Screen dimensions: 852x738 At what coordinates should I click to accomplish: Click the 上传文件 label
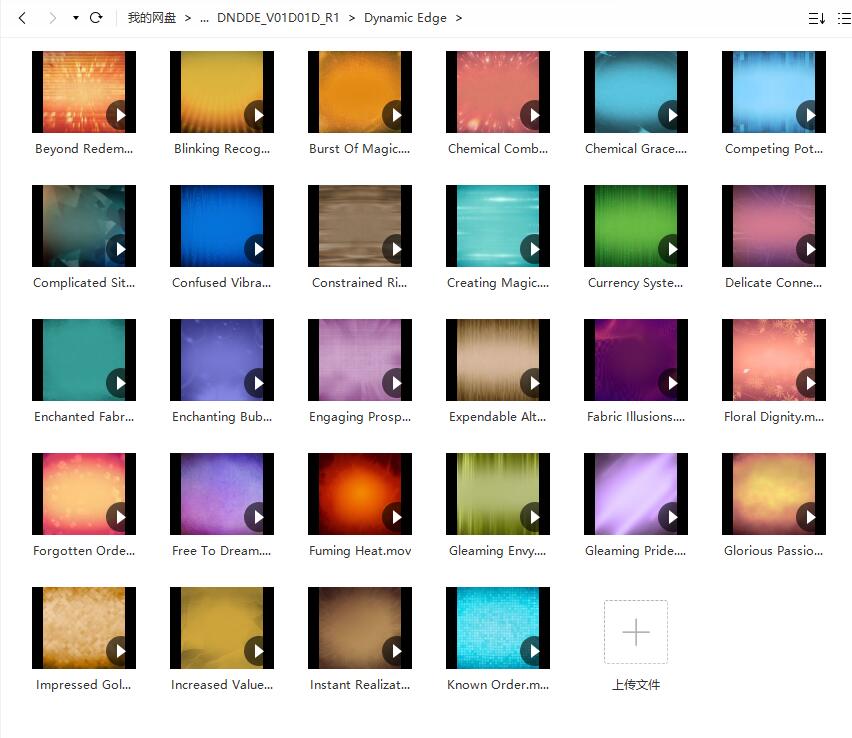[x=636, y=685]
